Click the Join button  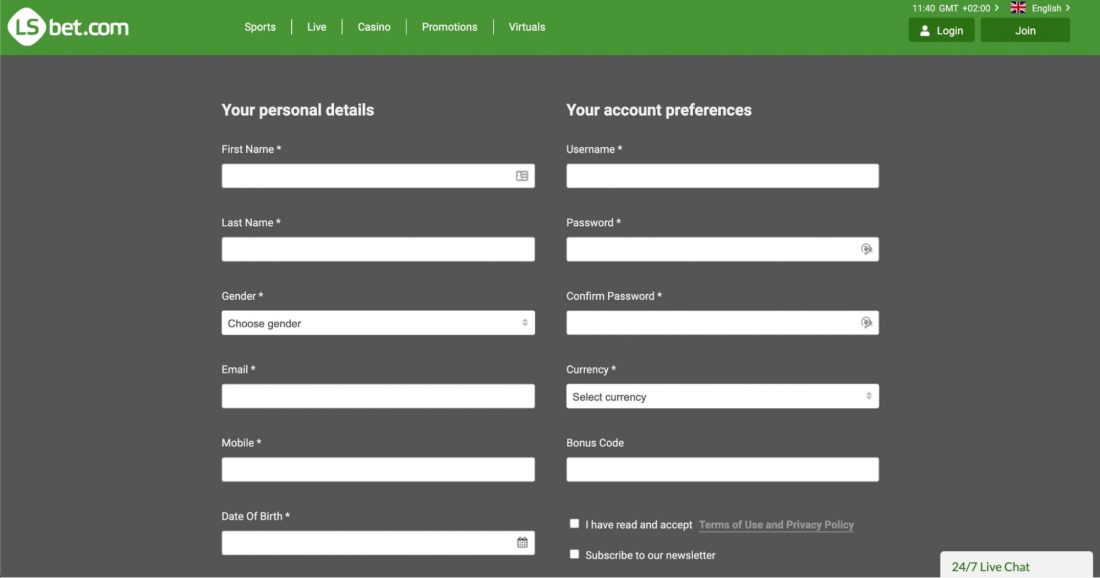(x=1025, y=30)
